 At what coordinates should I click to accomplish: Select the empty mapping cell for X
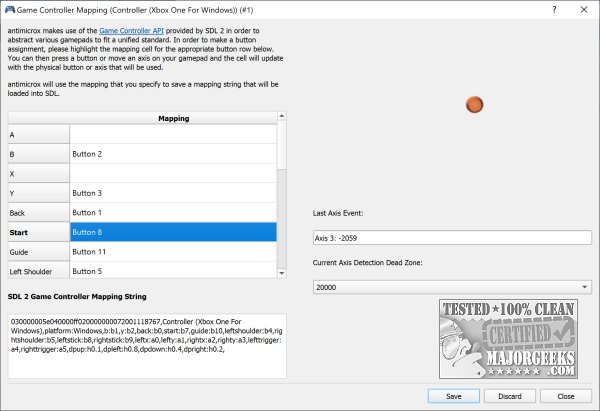click(x=173, y=173)
